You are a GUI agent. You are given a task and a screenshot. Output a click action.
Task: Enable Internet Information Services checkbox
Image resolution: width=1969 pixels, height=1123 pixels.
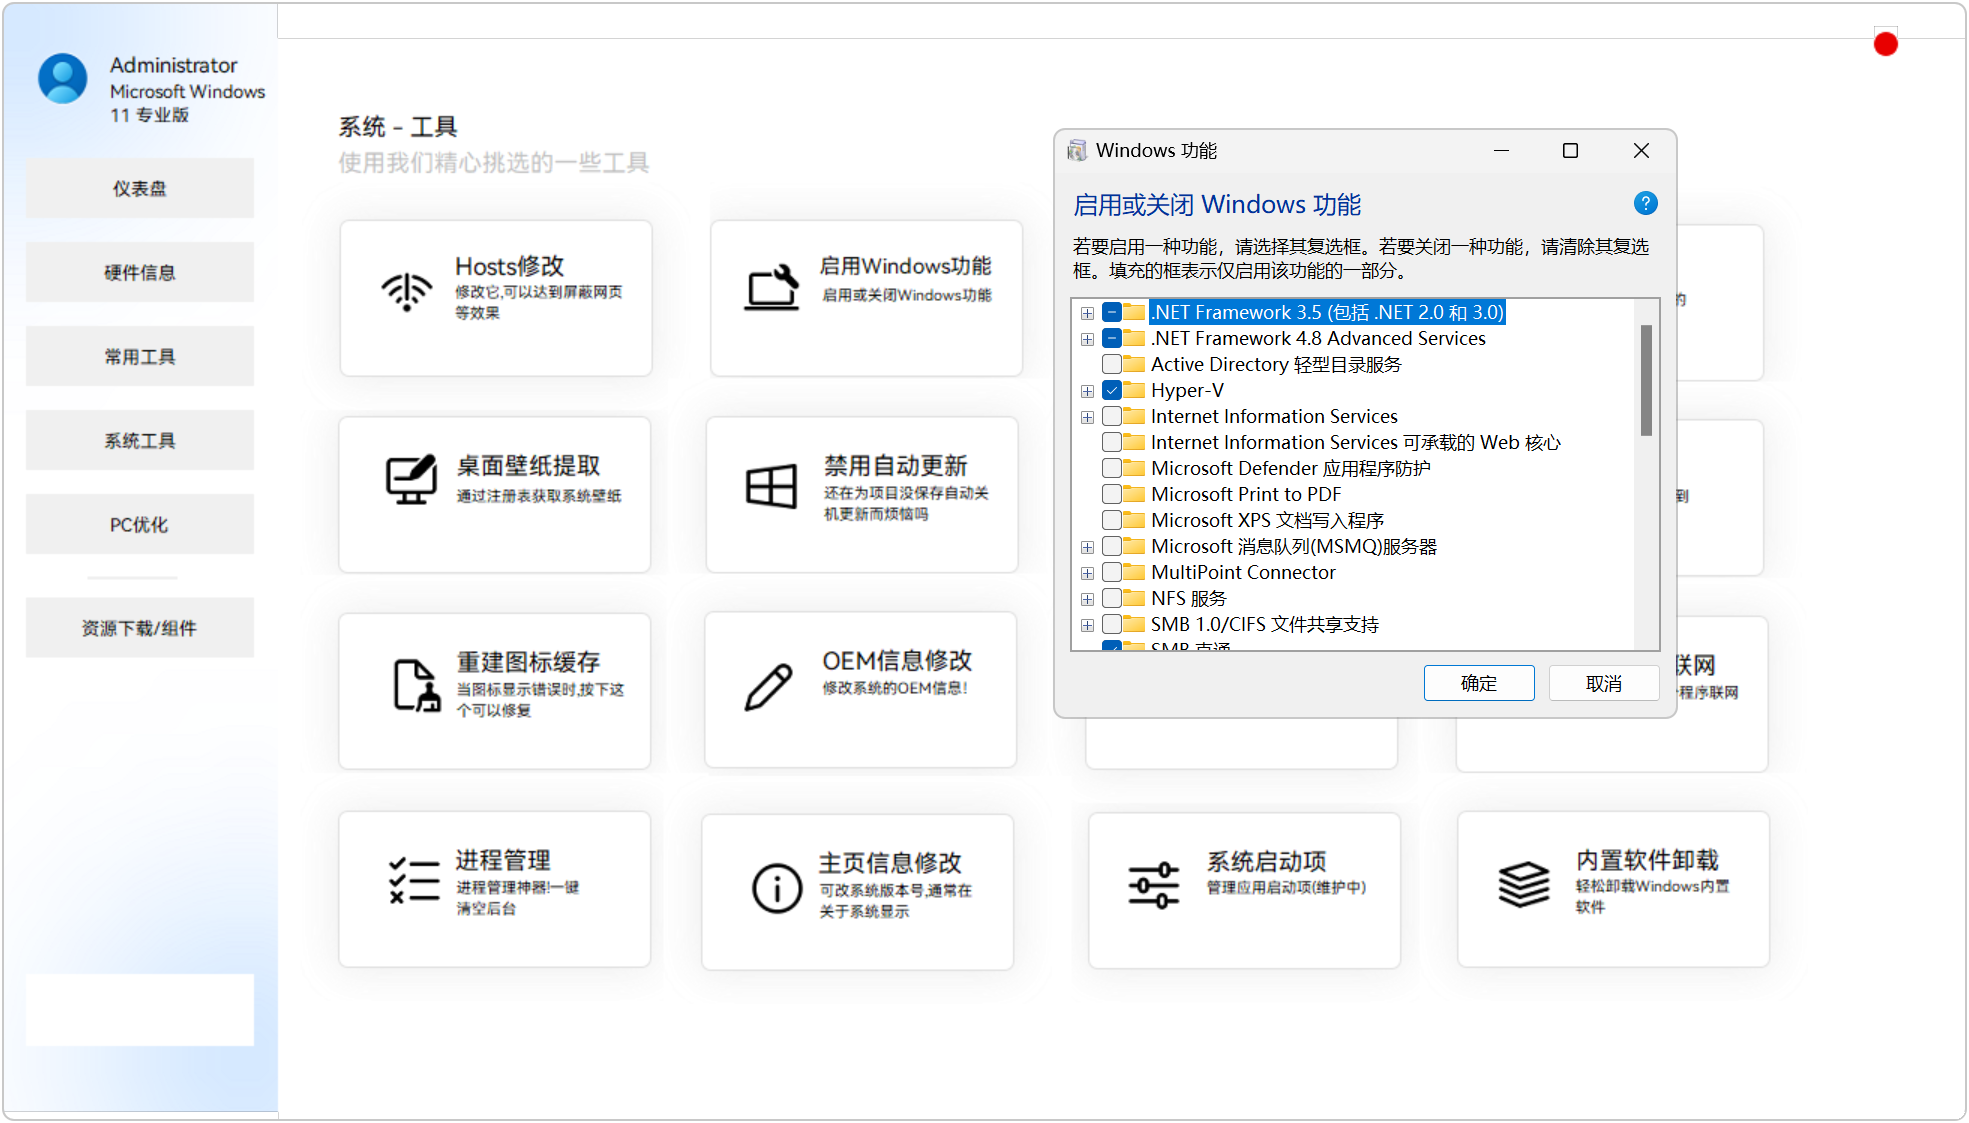point(1112,416)
